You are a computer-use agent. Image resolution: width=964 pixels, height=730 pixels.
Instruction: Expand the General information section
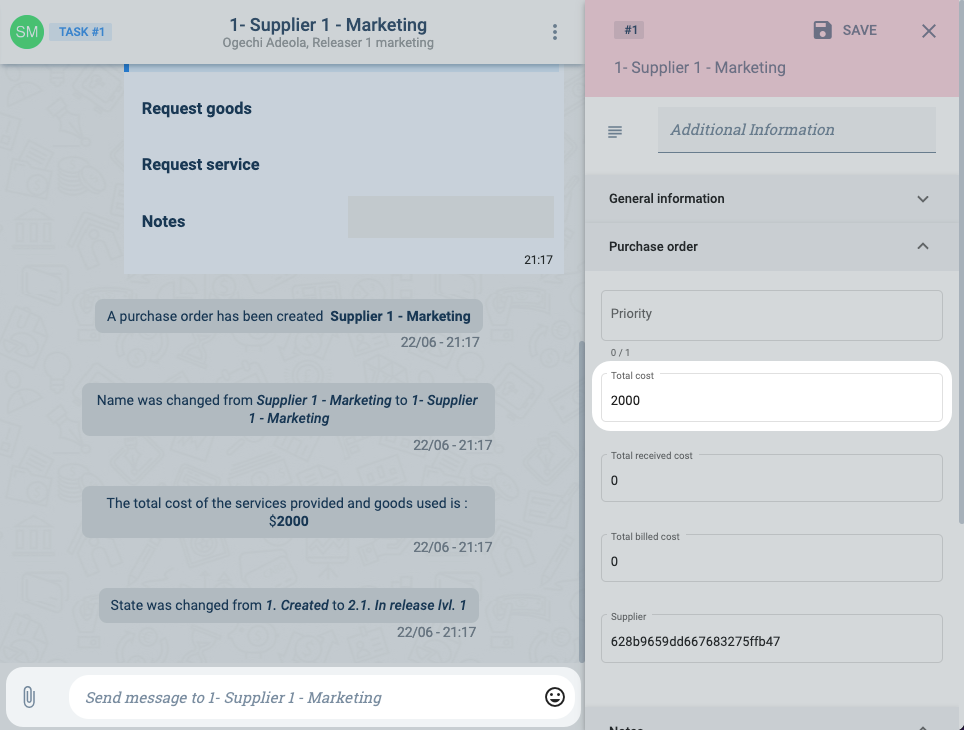[771, 199]
